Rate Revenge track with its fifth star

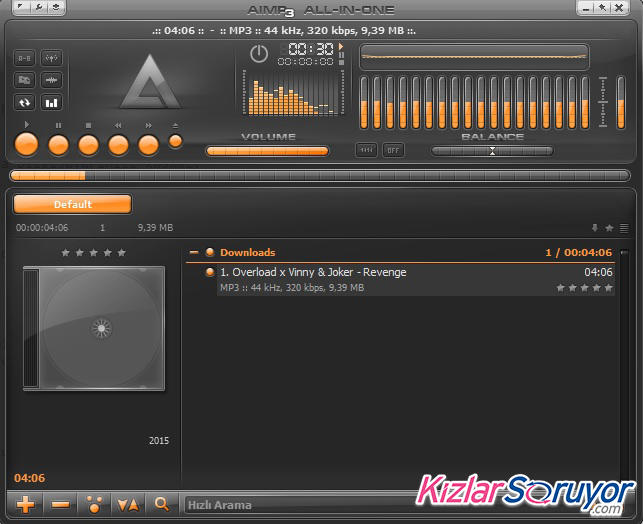coord(609,288)
